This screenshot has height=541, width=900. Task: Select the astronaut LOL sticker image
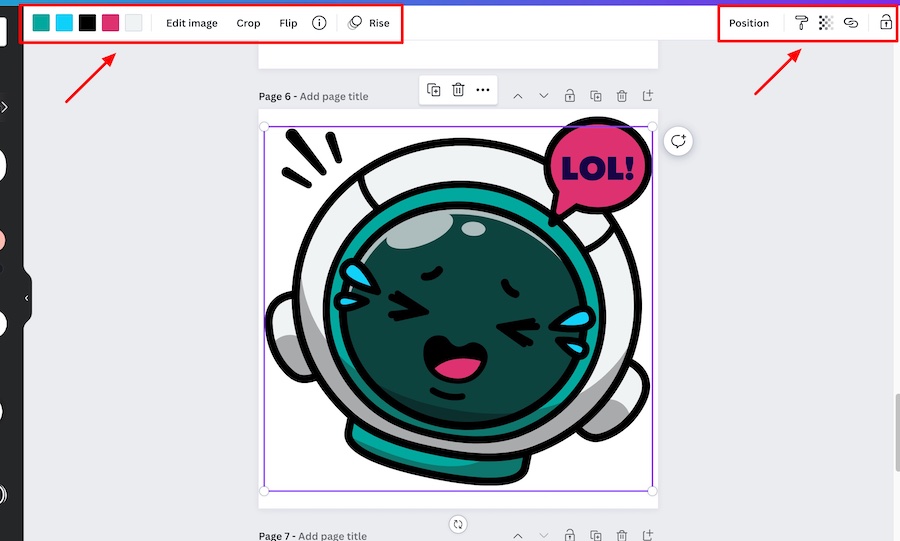[x=458, y=308]
